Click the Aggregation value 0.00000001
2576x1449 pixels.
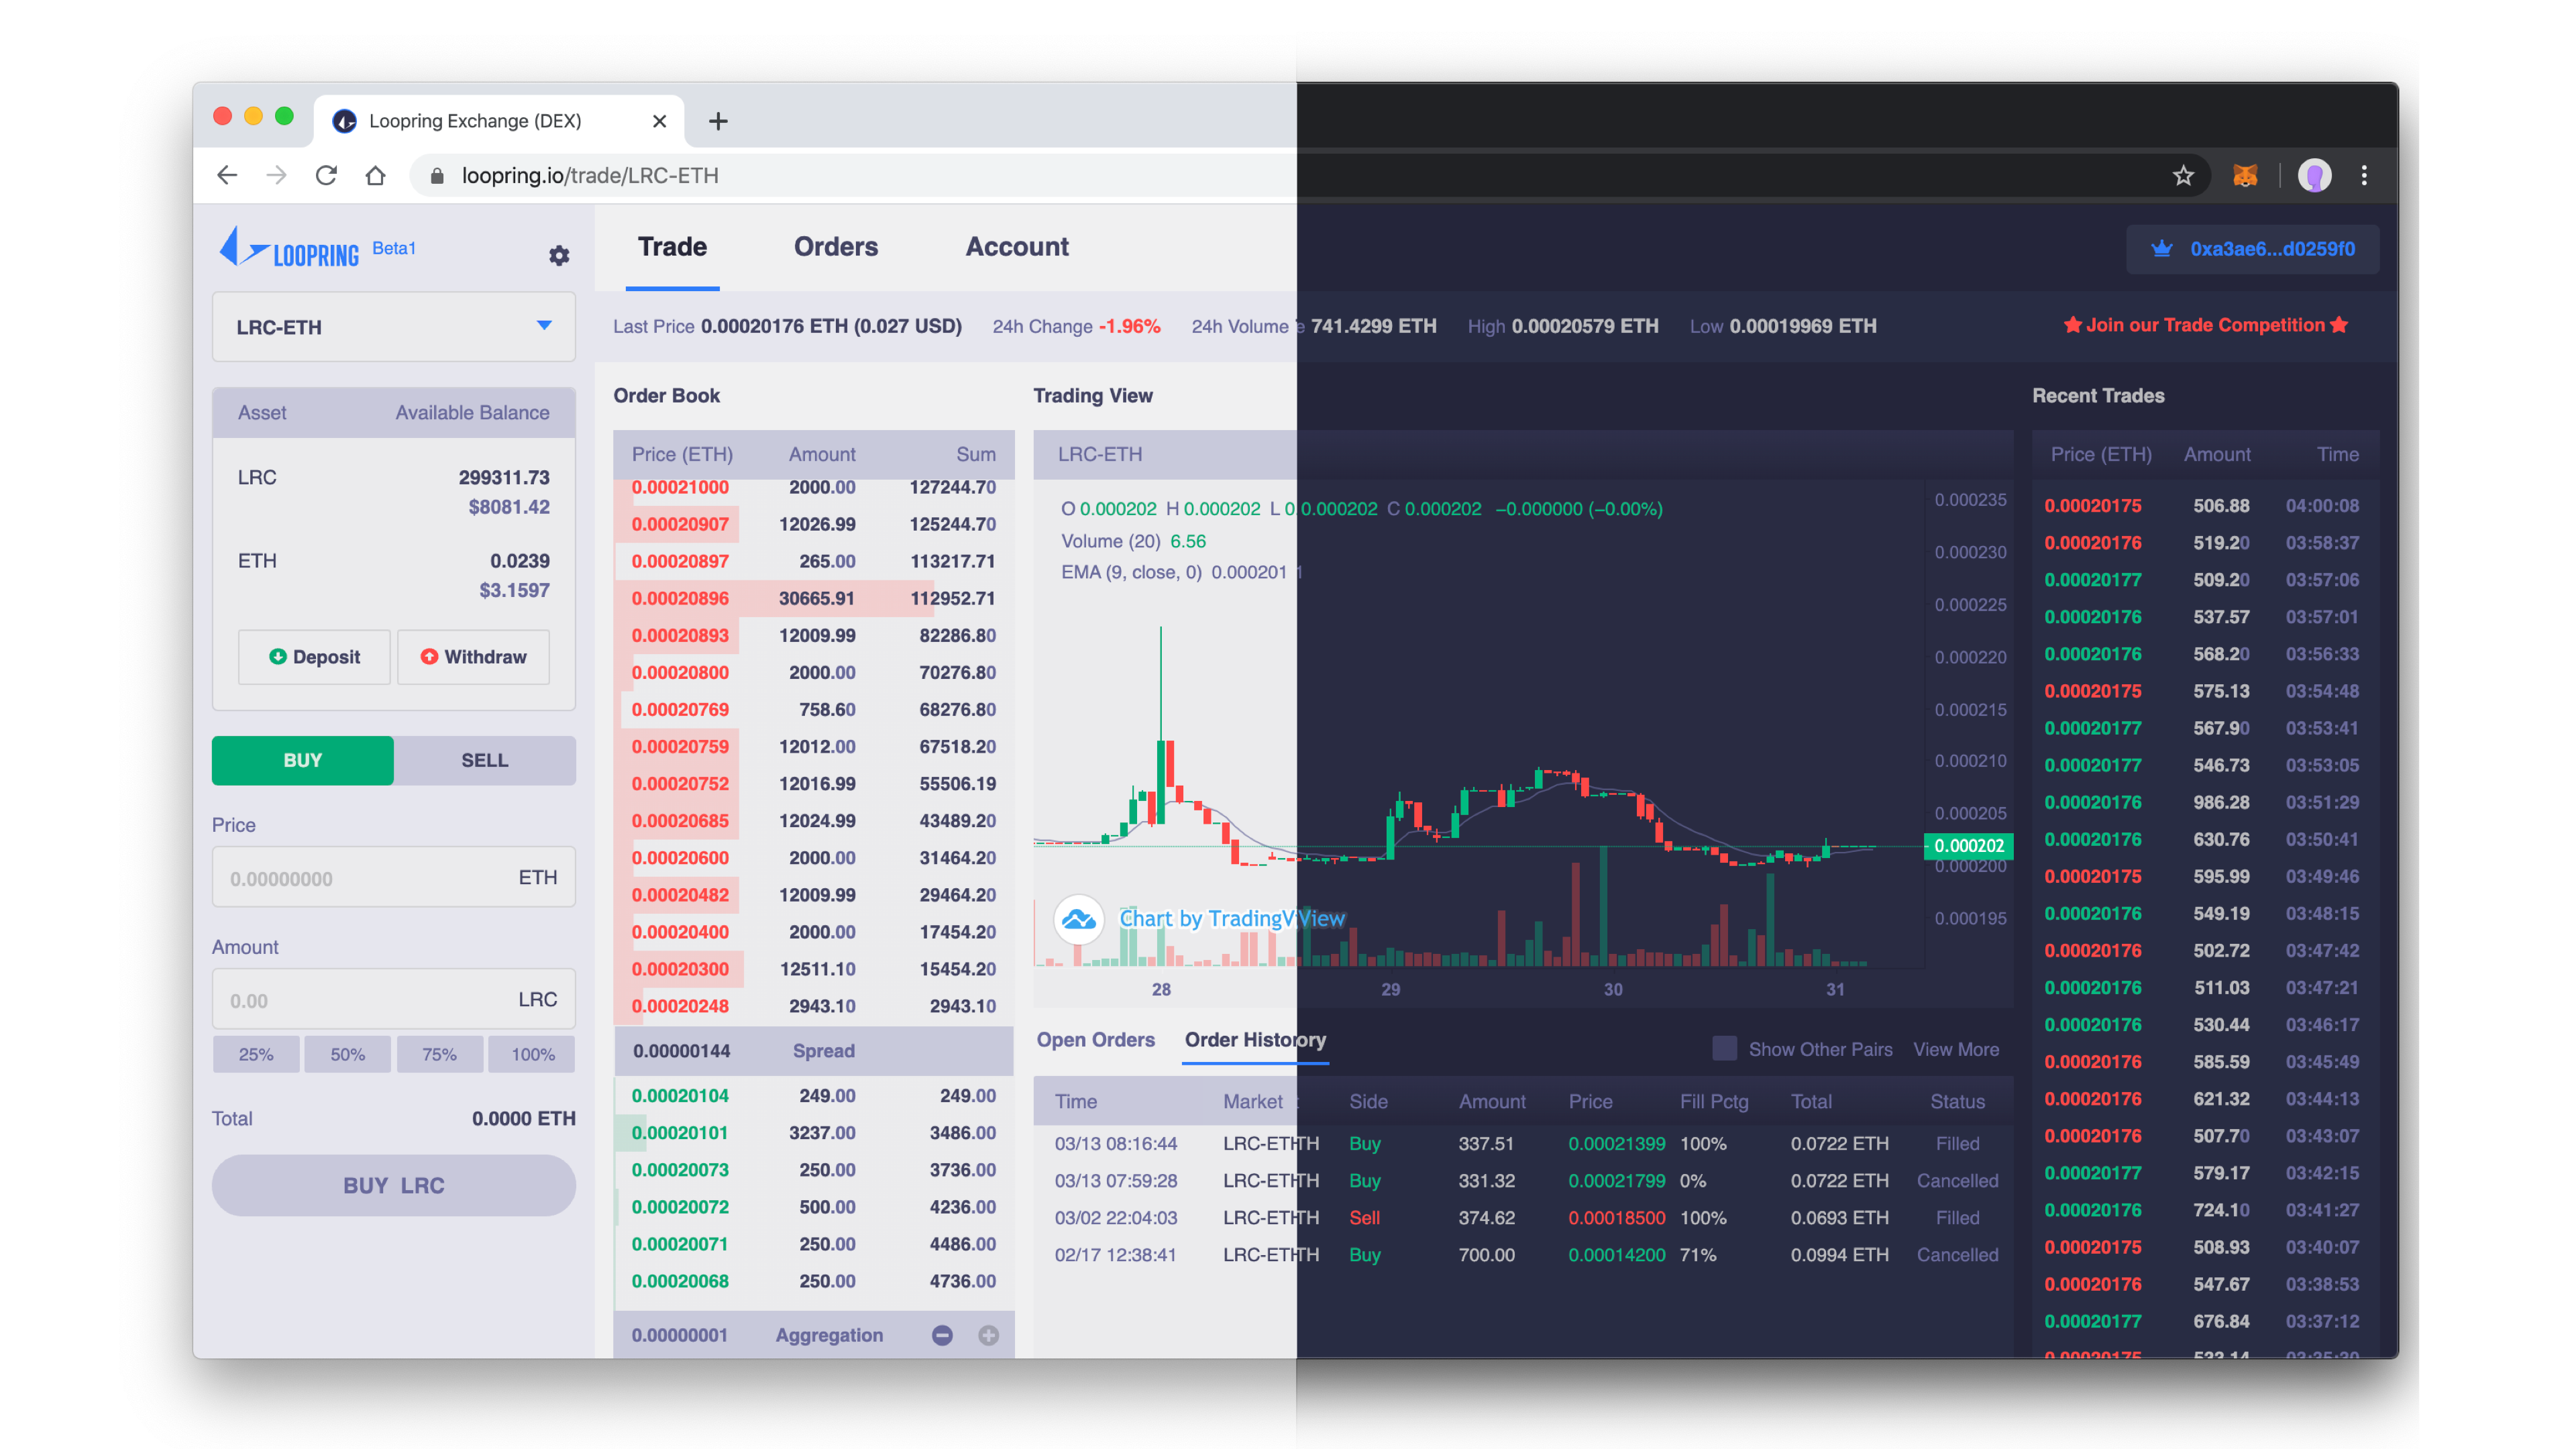[679, 1335]
